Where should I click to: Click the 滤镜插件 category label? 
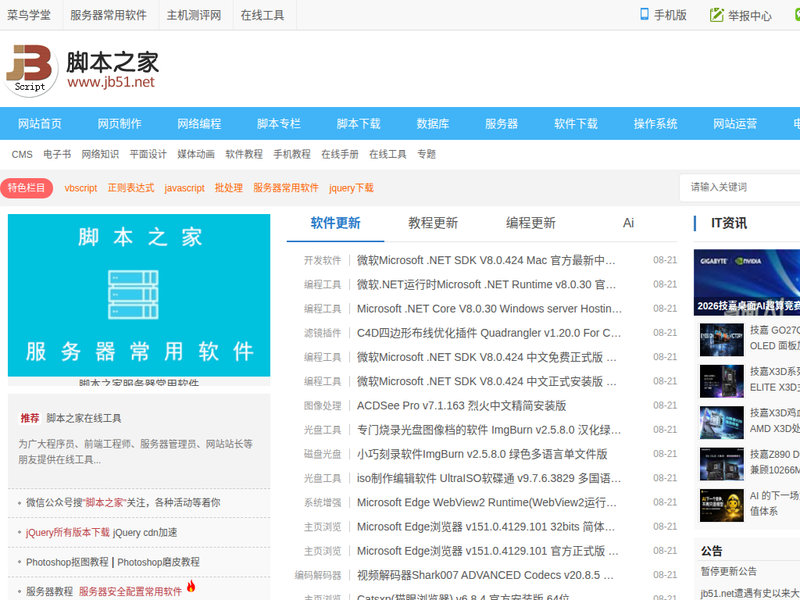click(x=322, y=333)
